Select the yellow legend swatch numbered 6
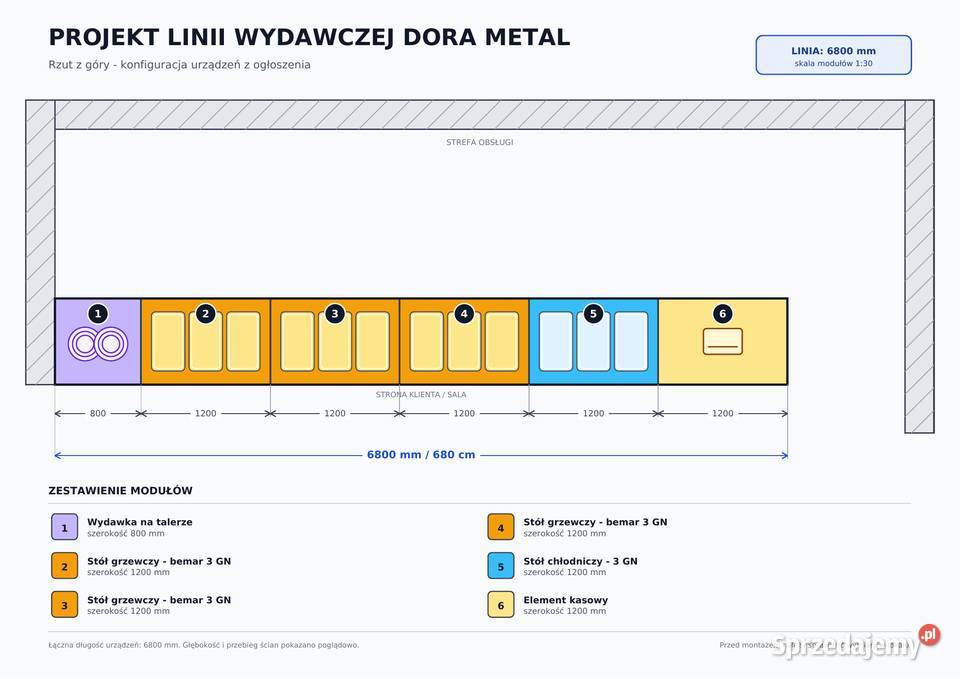 pyautogui.click(x=501, y=605)
